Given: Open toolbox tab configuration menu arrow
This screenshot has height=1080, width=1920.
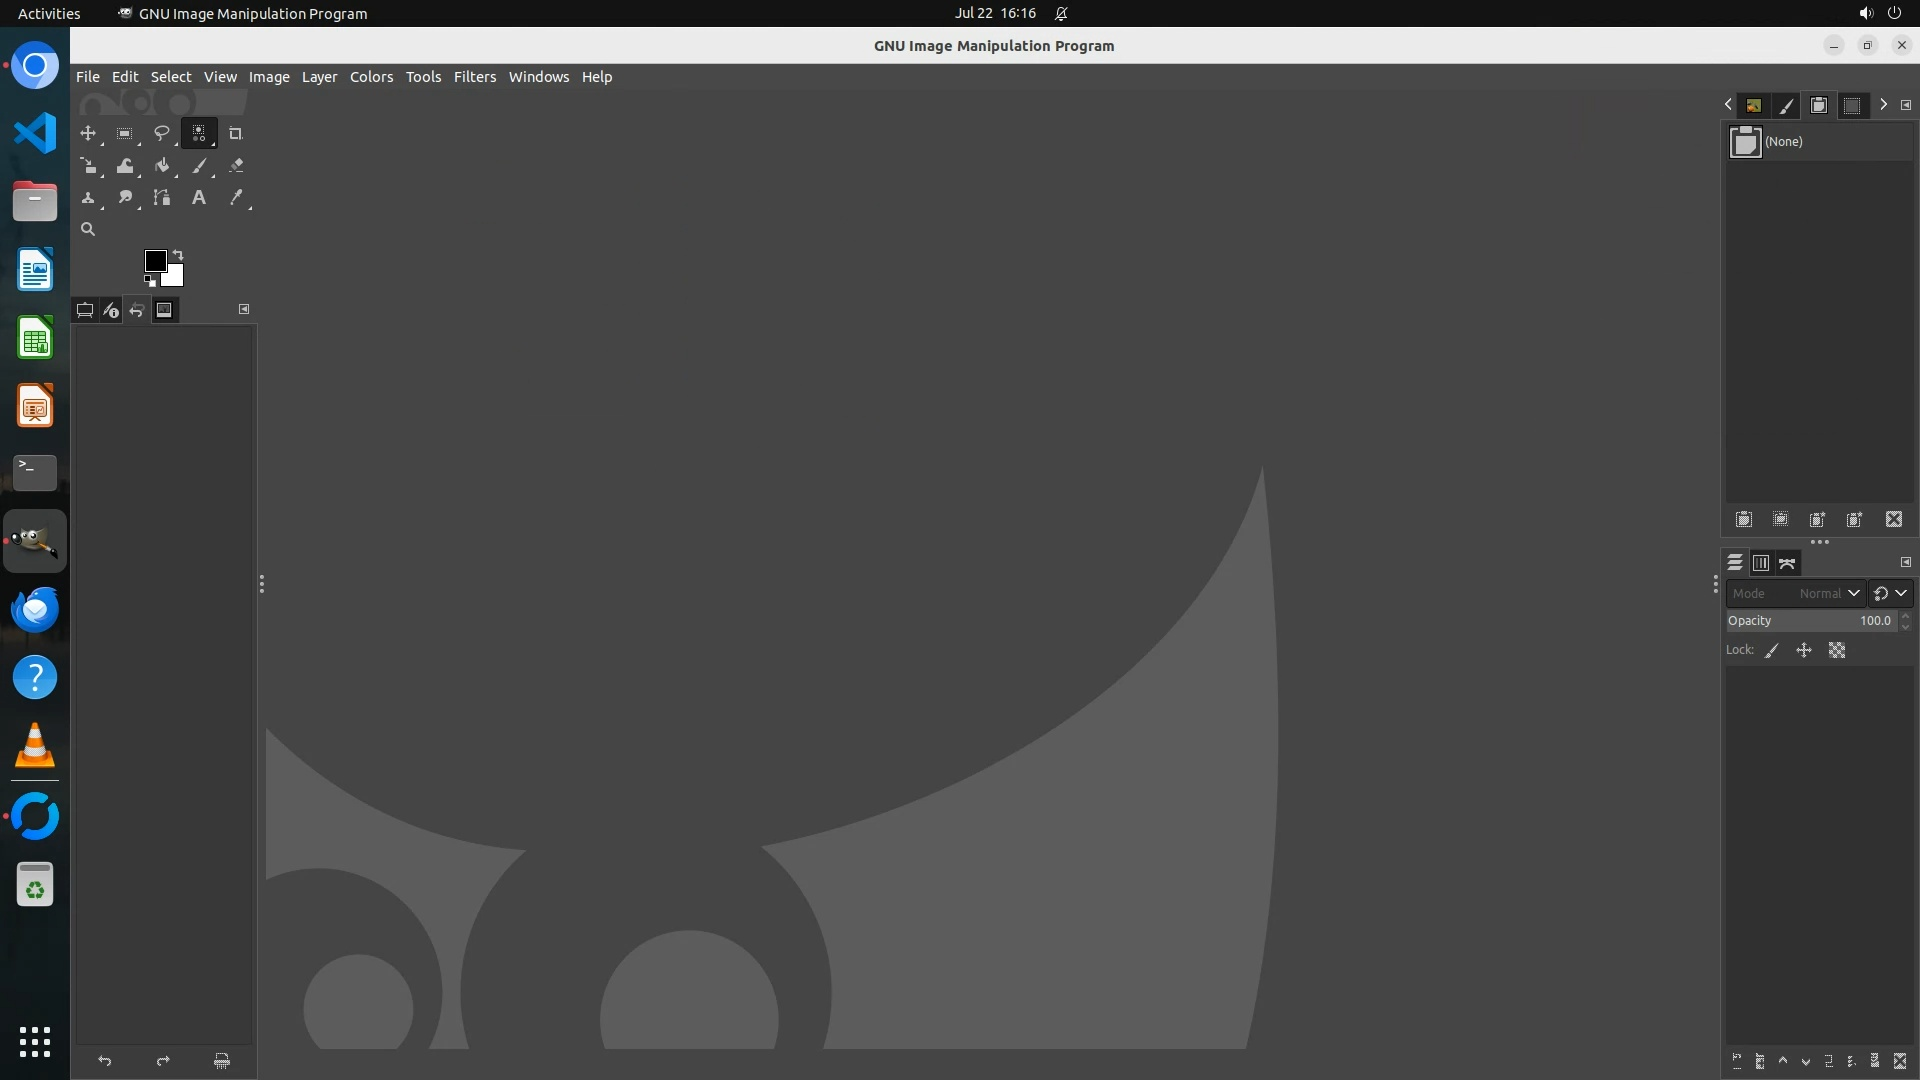Looking at the screenshot, I should coord(244,309).
